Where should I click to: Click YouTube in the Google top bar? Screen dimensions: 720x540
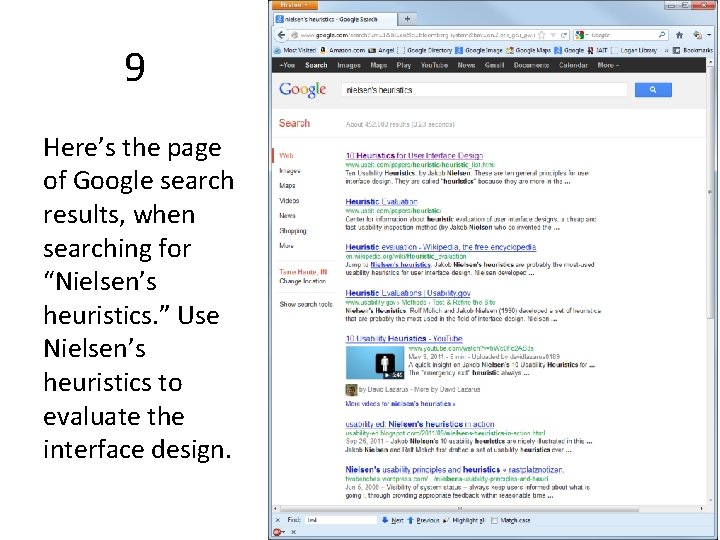434,65
